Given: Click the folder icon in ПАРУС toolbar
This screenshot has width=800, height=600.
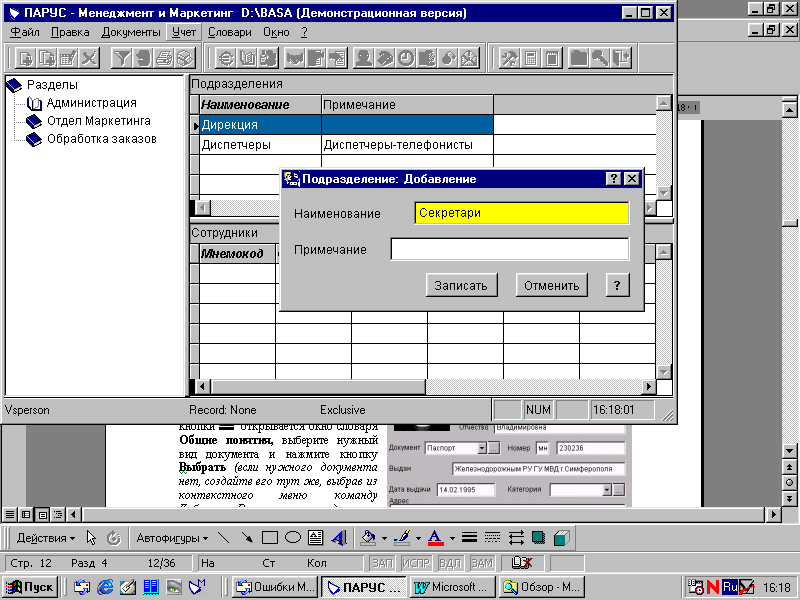Looking at the screenshot, I should click(x=579, y=58).
